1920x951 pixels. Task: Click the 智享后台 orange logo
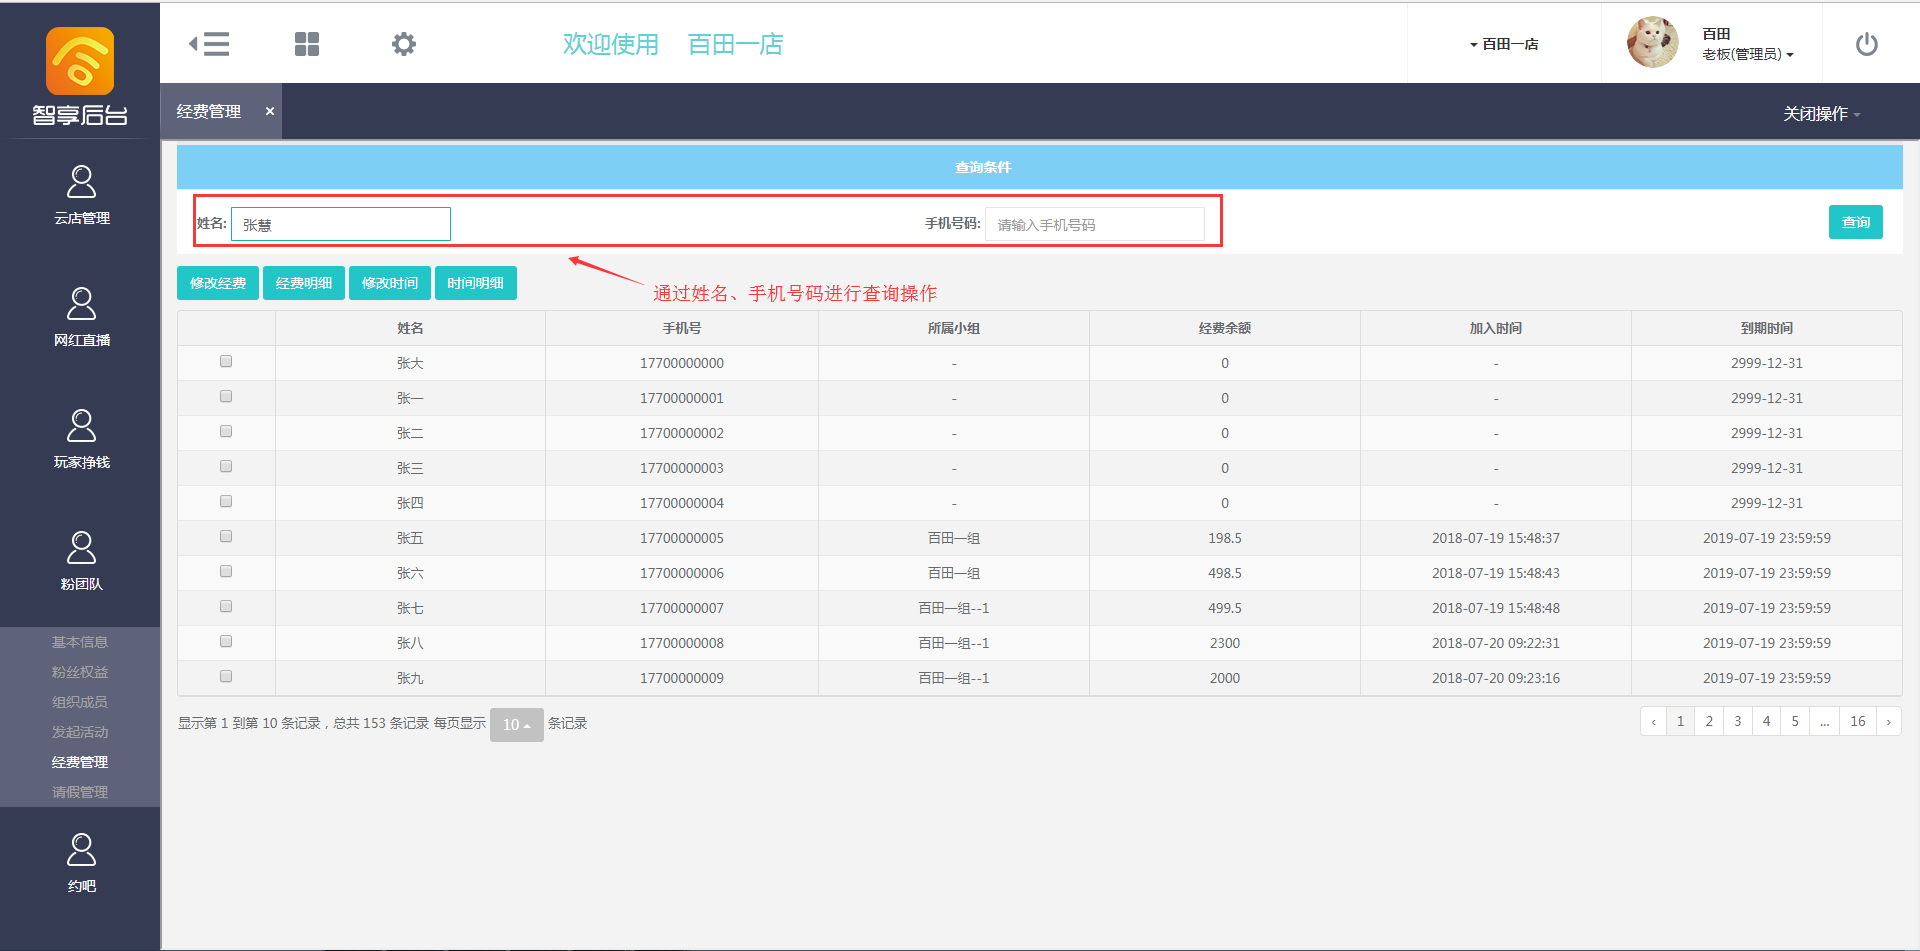80,61
